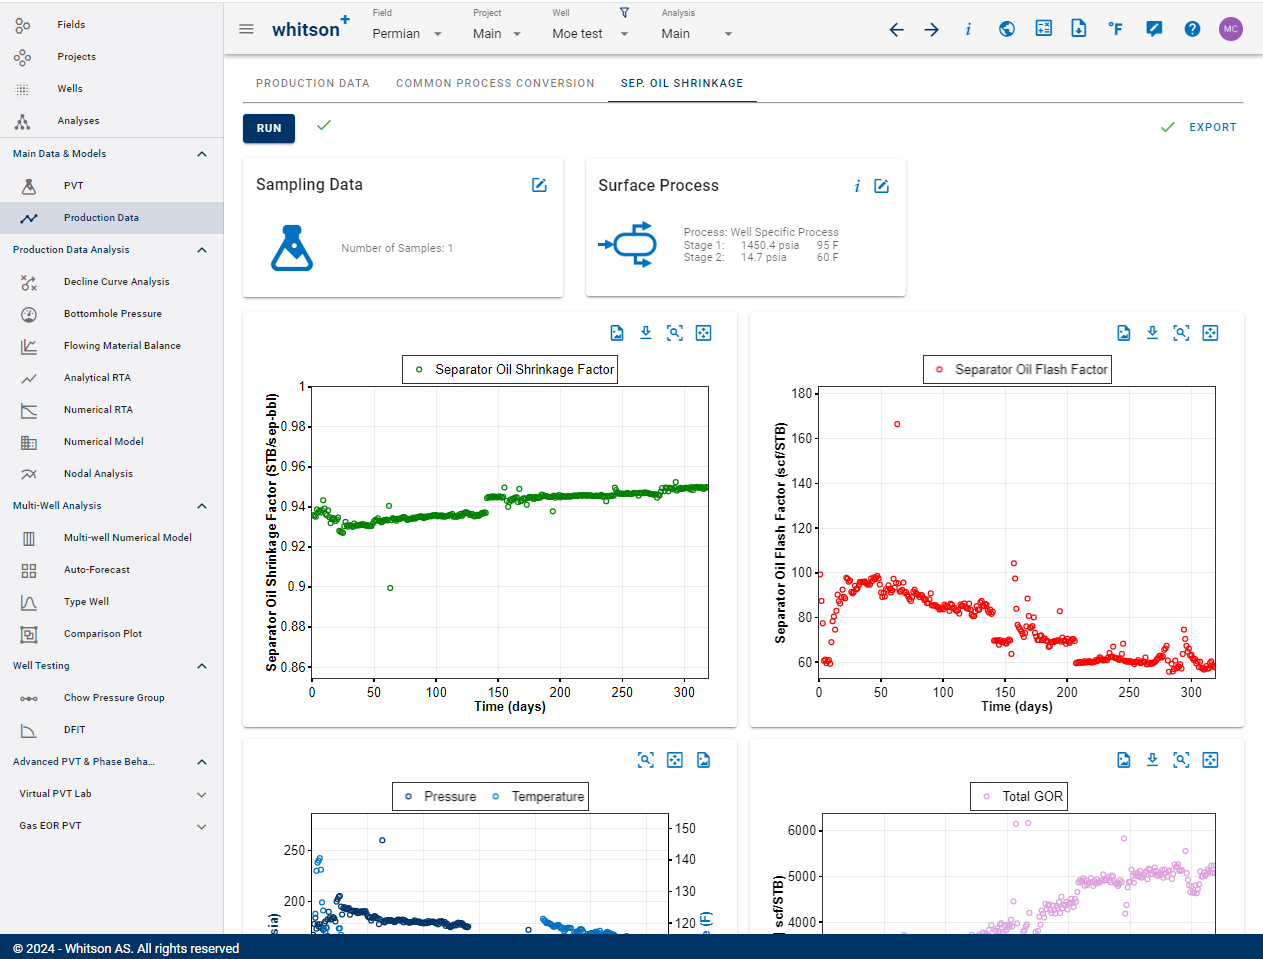Click the file download icon in the header
This screenshot has width=1263, height=959.
pos(1079,28)
